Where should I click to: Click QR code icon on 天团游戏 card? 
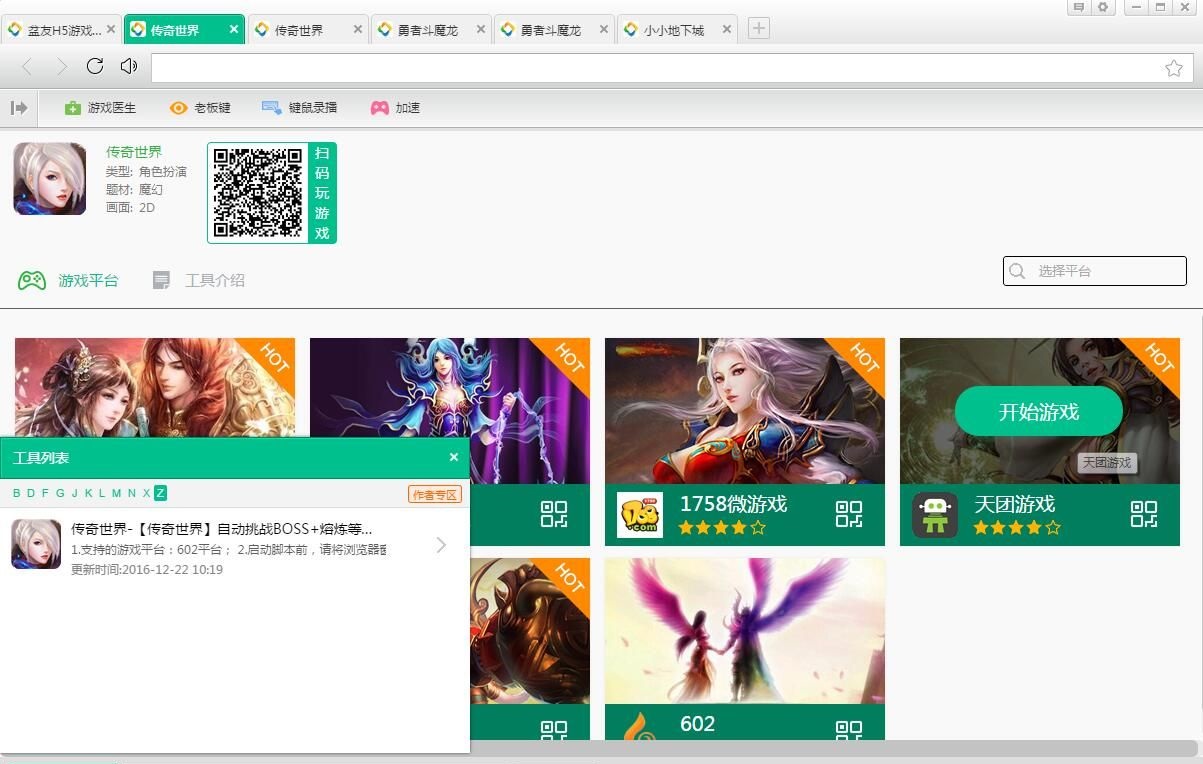point(1143,514)
